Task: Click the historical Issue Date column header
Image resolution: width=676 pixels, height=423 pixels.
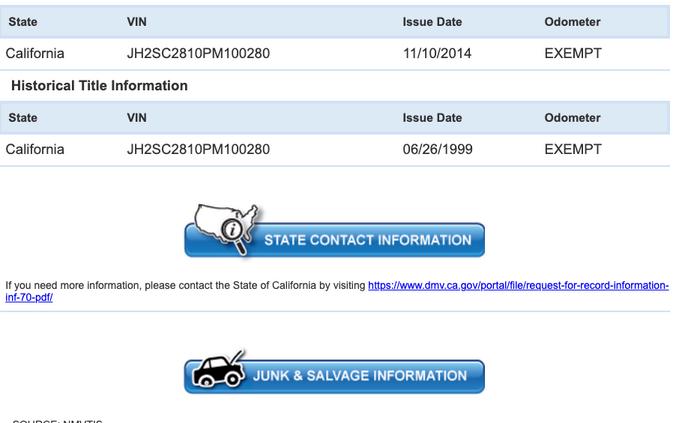Action: (x=432, y=118)
